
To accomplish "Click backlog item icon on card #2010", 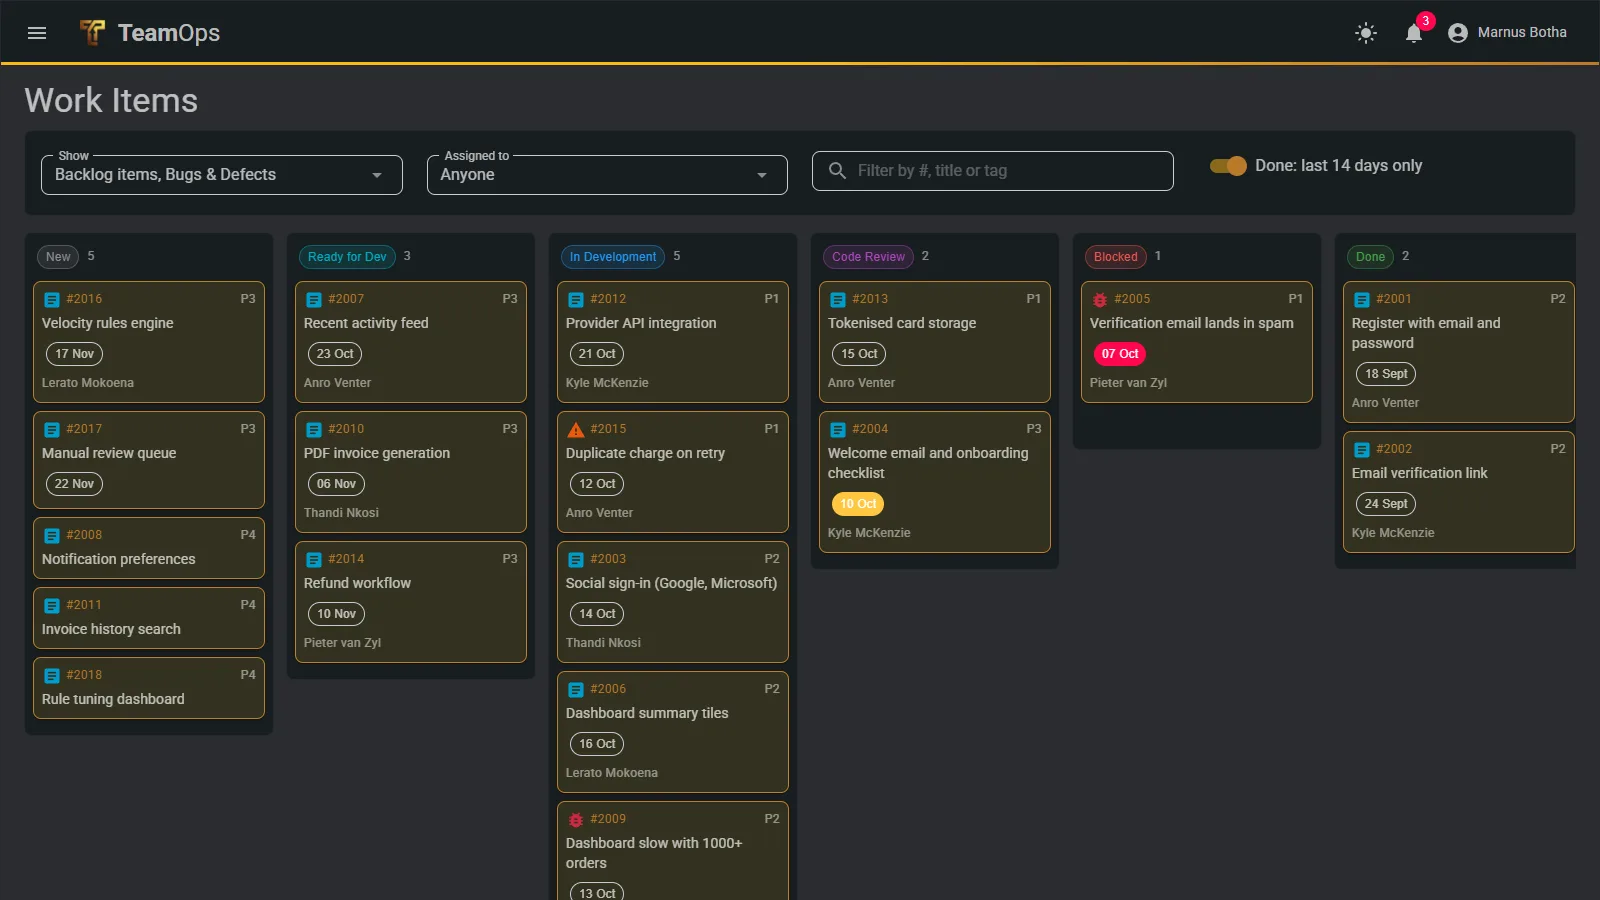I will [314, 430].
